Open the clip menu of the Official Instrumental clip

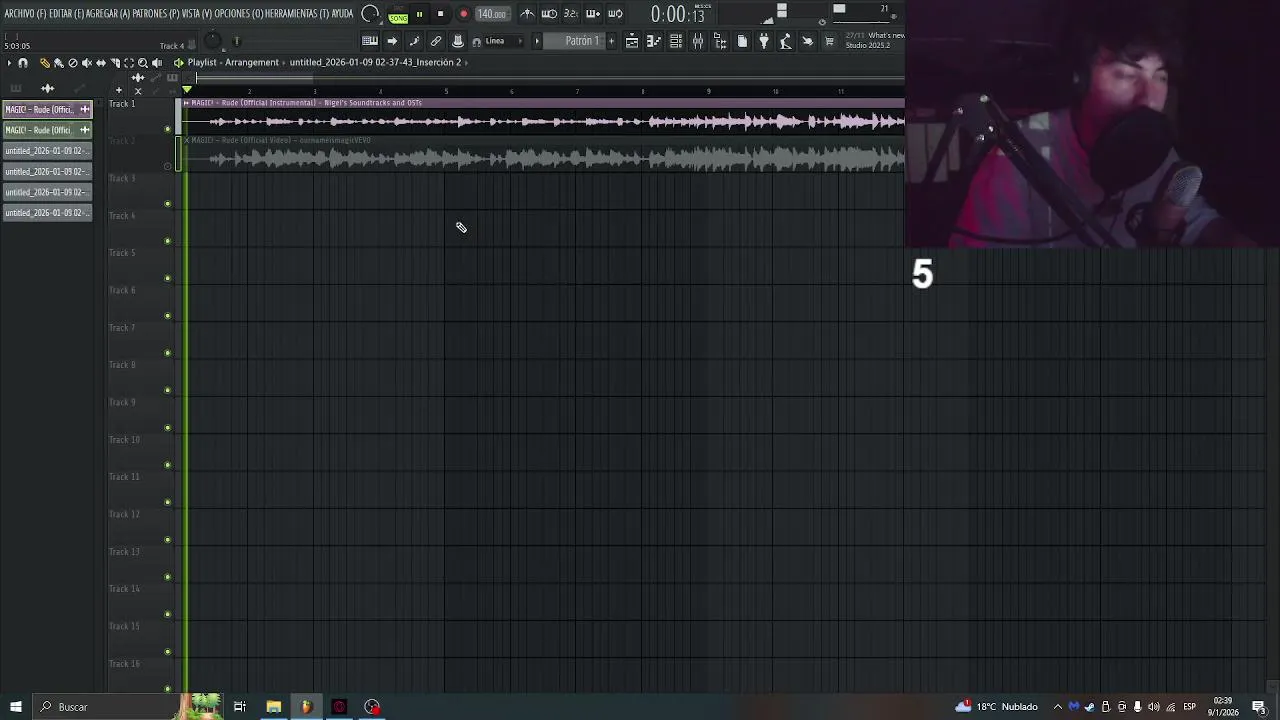pos(186,103)
